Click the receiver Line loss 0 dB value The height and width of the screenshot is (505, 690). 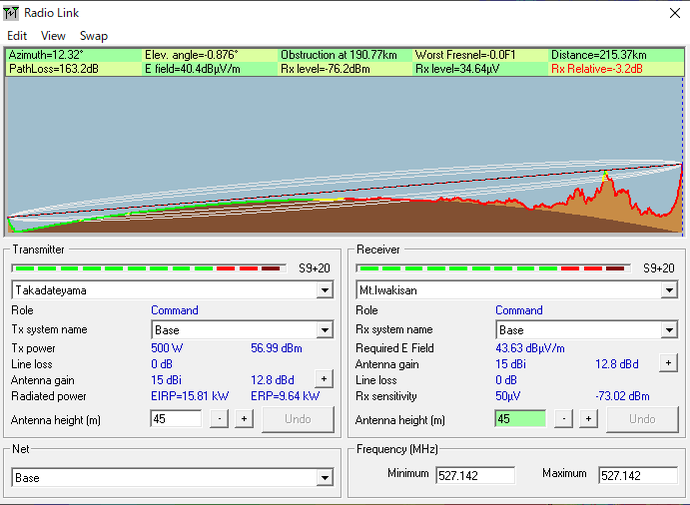click(506, 380)
